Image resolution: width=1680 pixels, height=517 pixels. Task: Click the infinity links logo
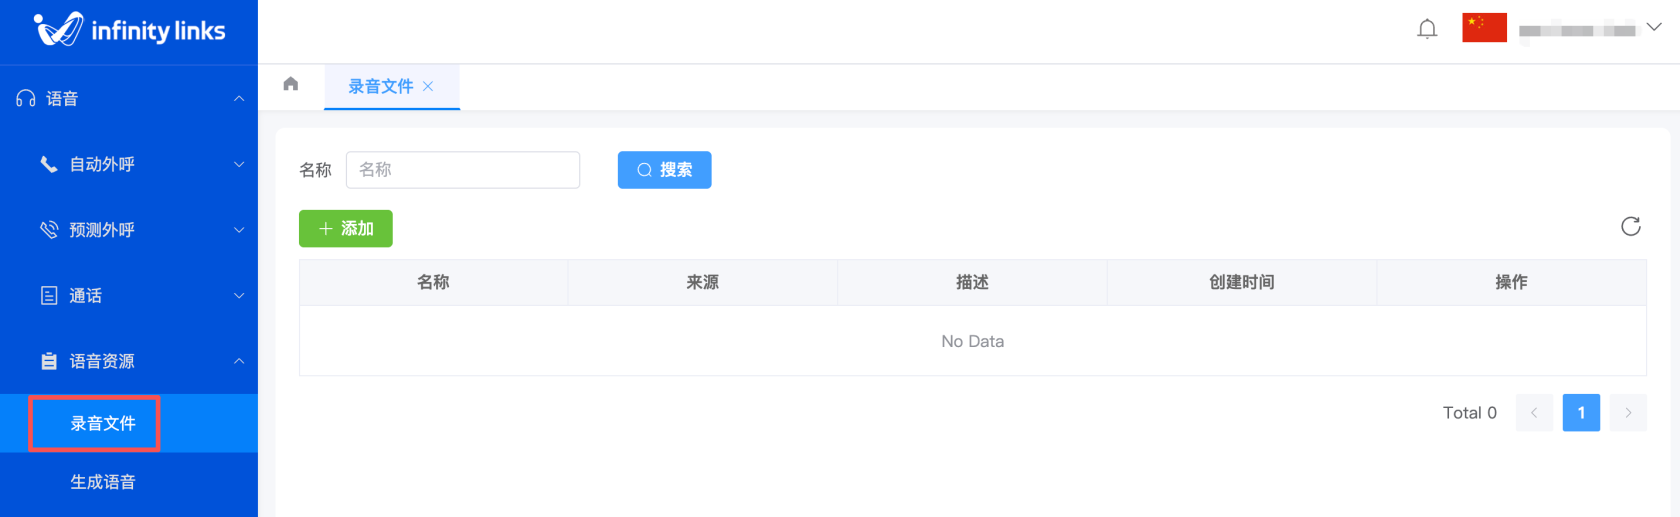pos(129,30)
